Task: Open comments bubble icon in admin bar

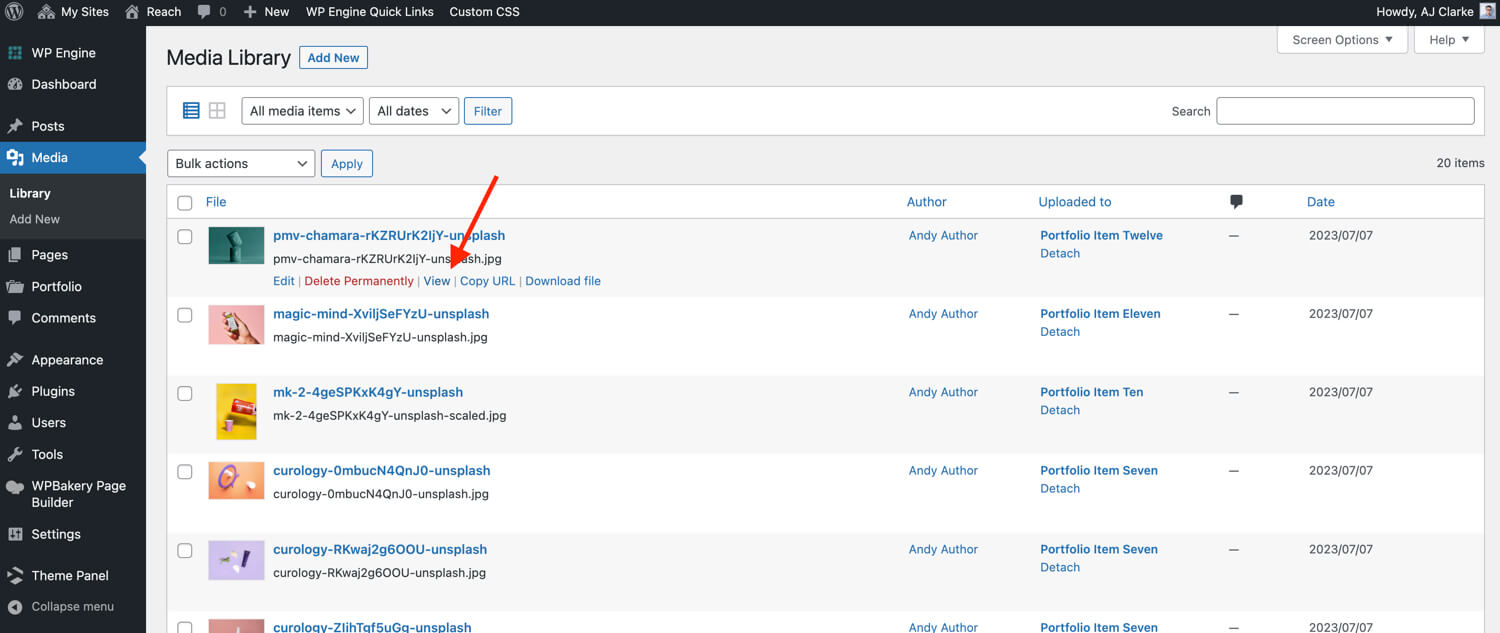Action: point(205,12)
